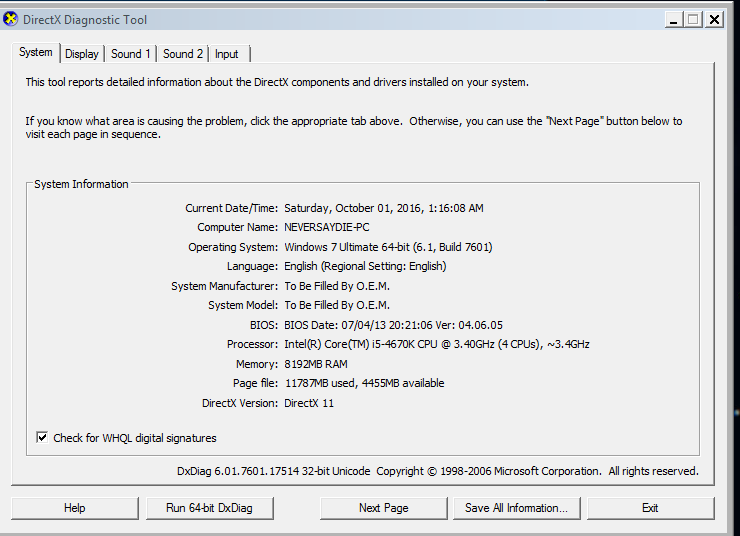Screen dimensions: 740x536
Task: Close the DirectX Diagnostic Tool window
Action: (x=714, y=20)
